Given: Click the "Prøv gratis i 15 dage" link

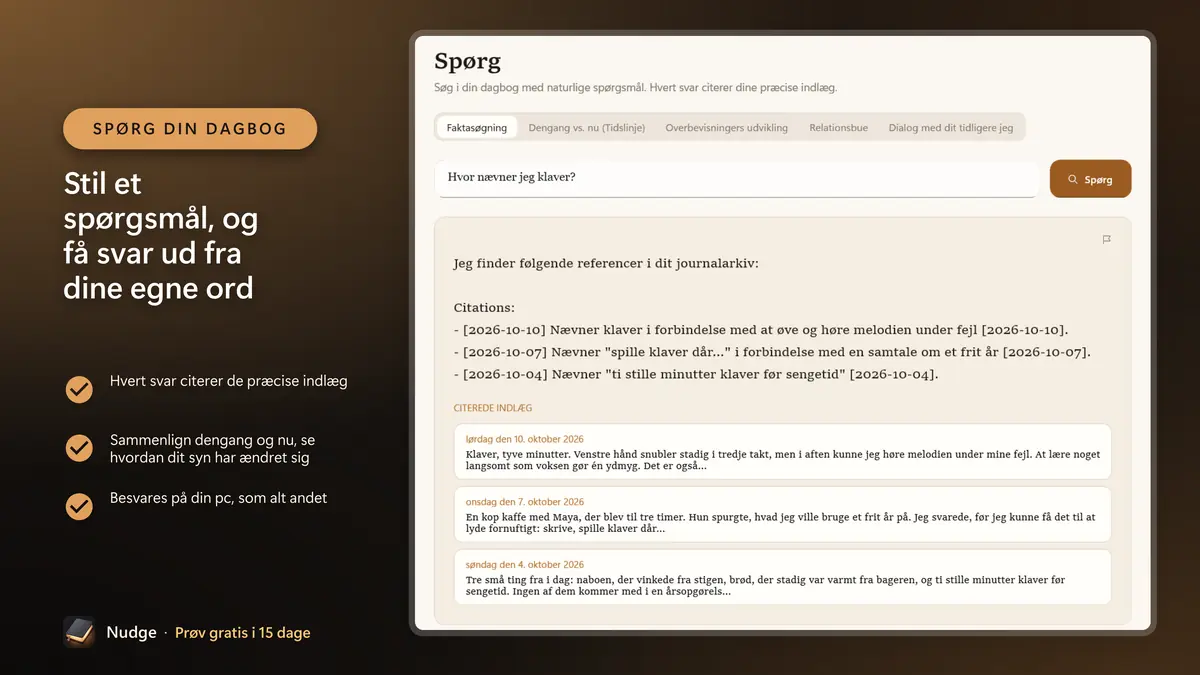Looking at the screenshot, I should 243,633.
